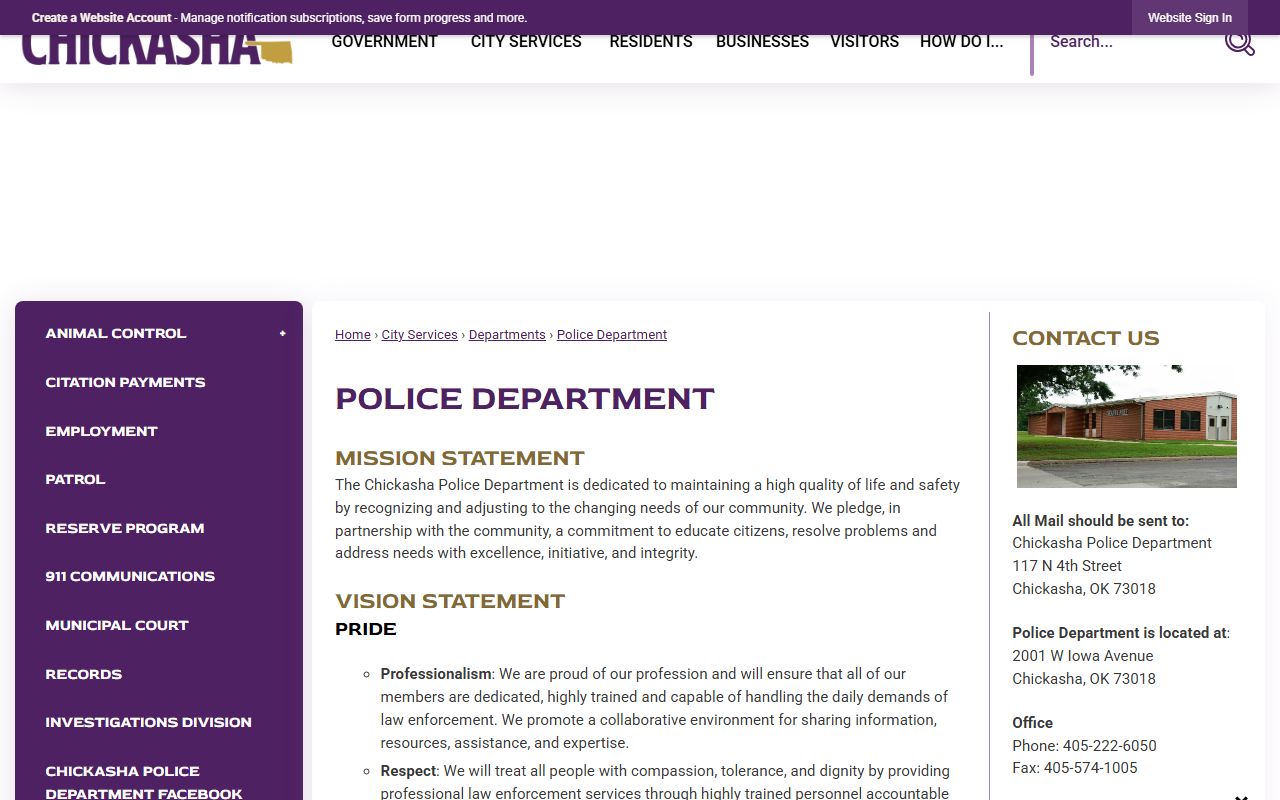
Task: Go to Departments breadcrumb link
Action: pos(507,335)
